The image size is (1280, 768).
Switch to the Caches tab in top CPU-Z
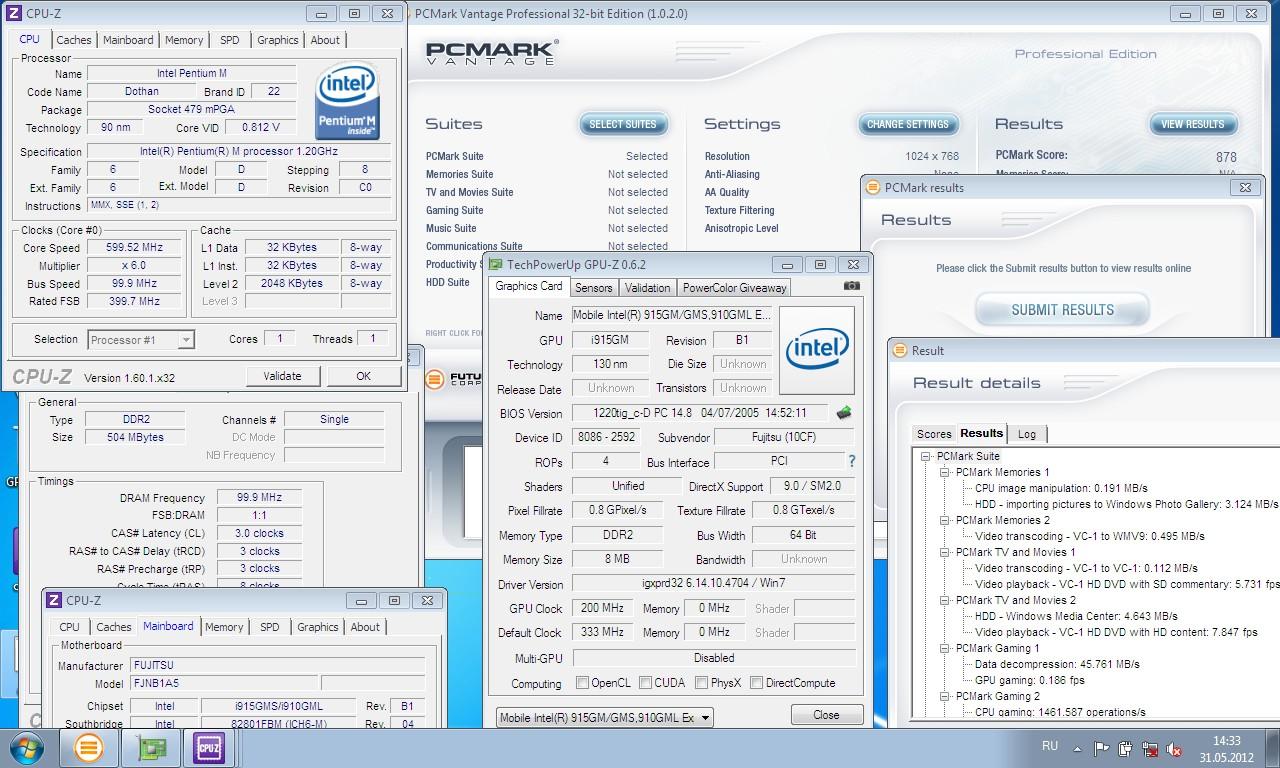click(x=74, y=40)
